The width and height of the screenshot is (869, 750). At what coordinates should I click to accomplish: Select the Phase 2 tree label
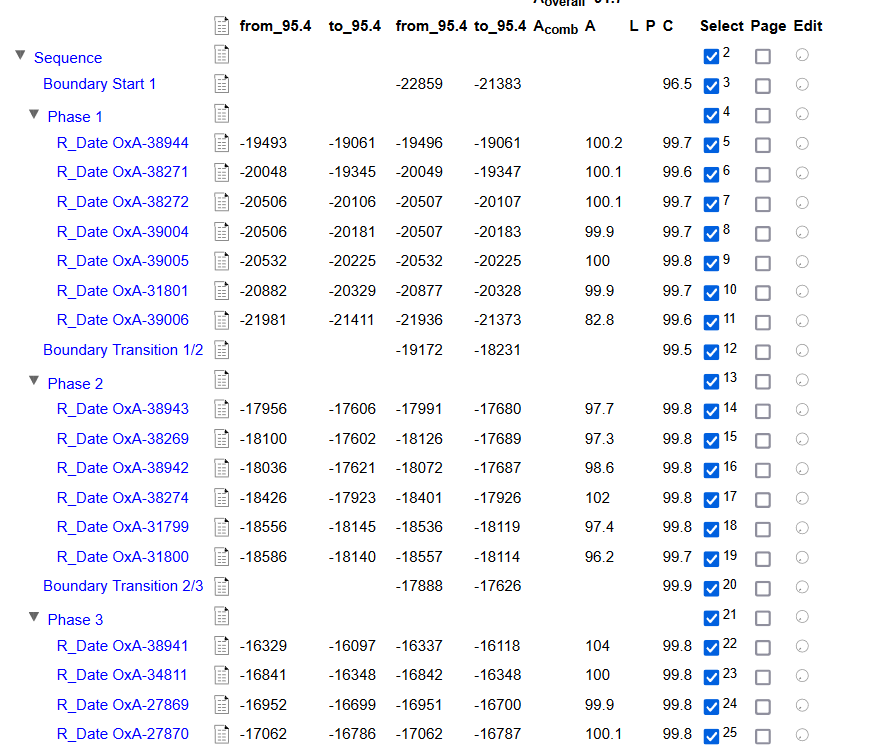pos(75,384)
